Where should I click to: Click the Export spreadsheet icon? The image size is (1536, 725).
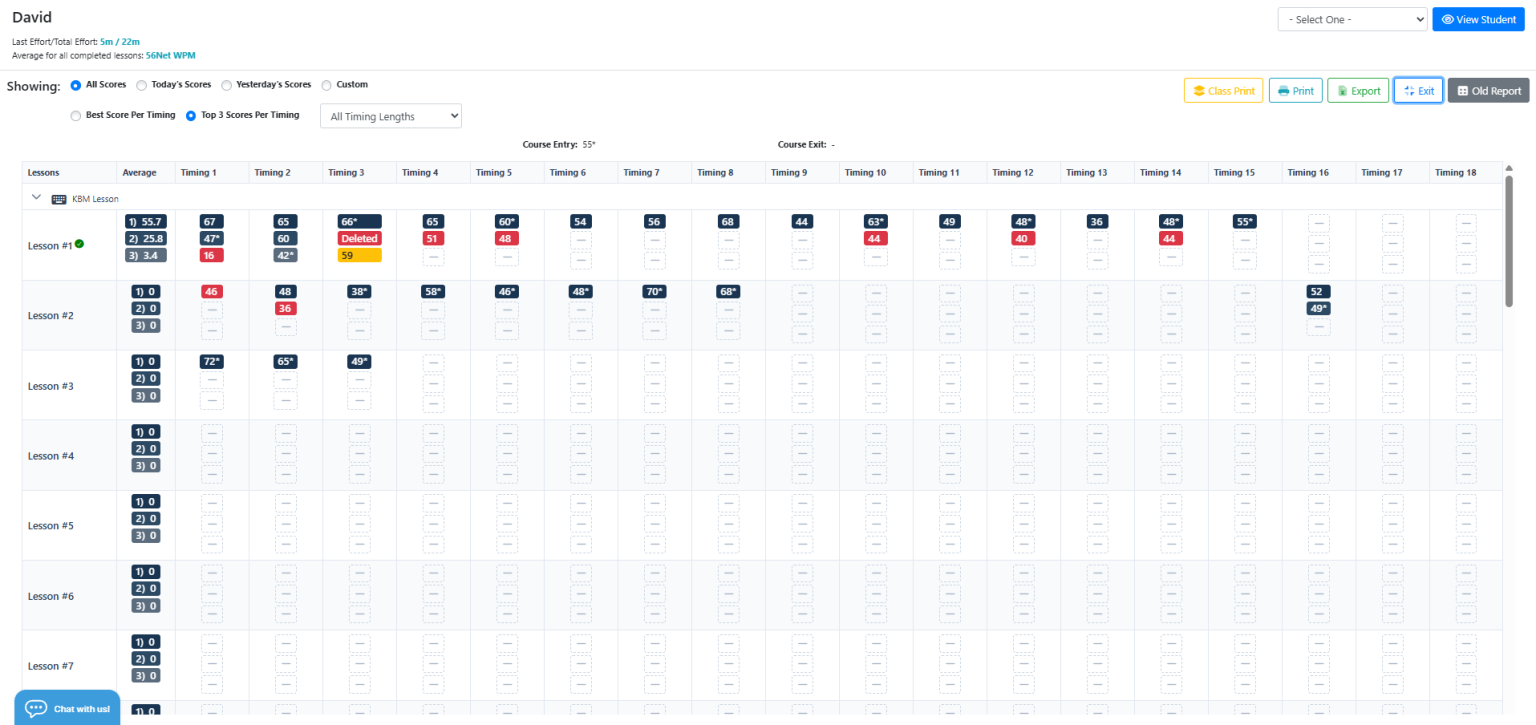(1342, 91)
